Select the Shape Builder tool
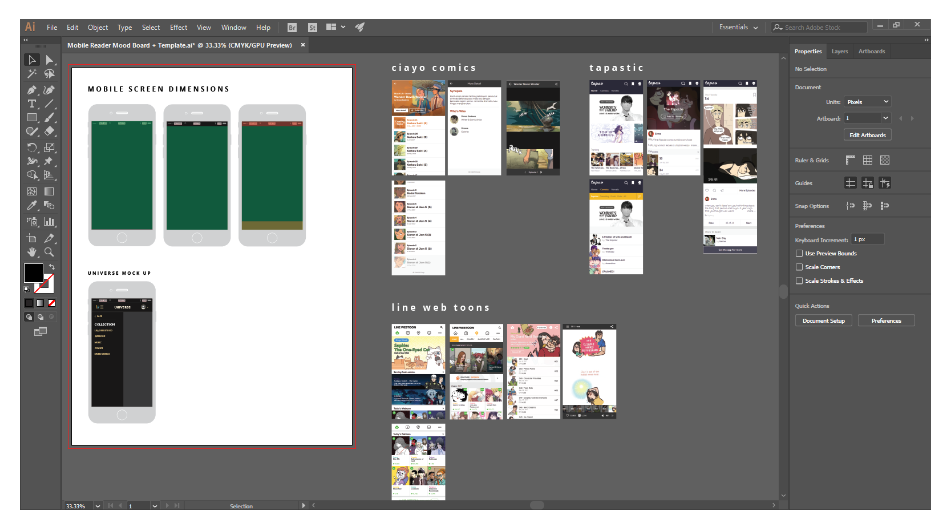 click(32, 175)
